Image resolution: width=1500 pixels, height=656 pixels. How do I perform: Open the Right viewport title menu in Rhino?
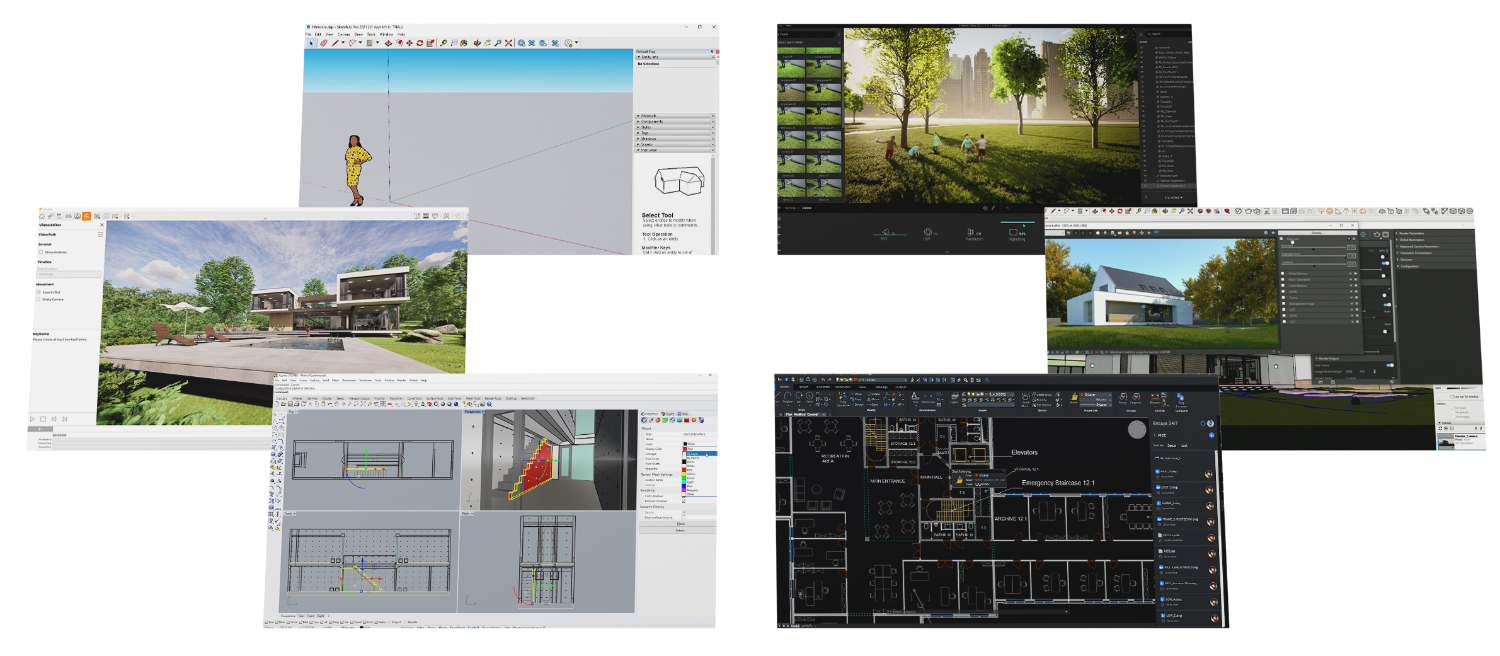467,514
